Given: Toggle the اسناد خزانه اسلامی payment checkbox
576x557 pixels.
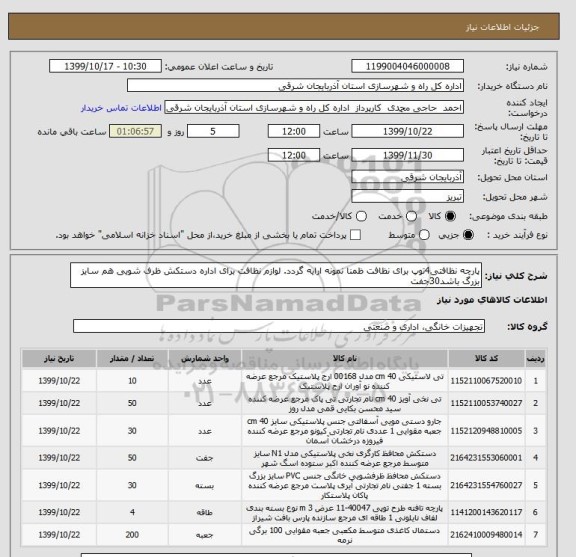Looking at the screenshot, I should tap(355, 235).
